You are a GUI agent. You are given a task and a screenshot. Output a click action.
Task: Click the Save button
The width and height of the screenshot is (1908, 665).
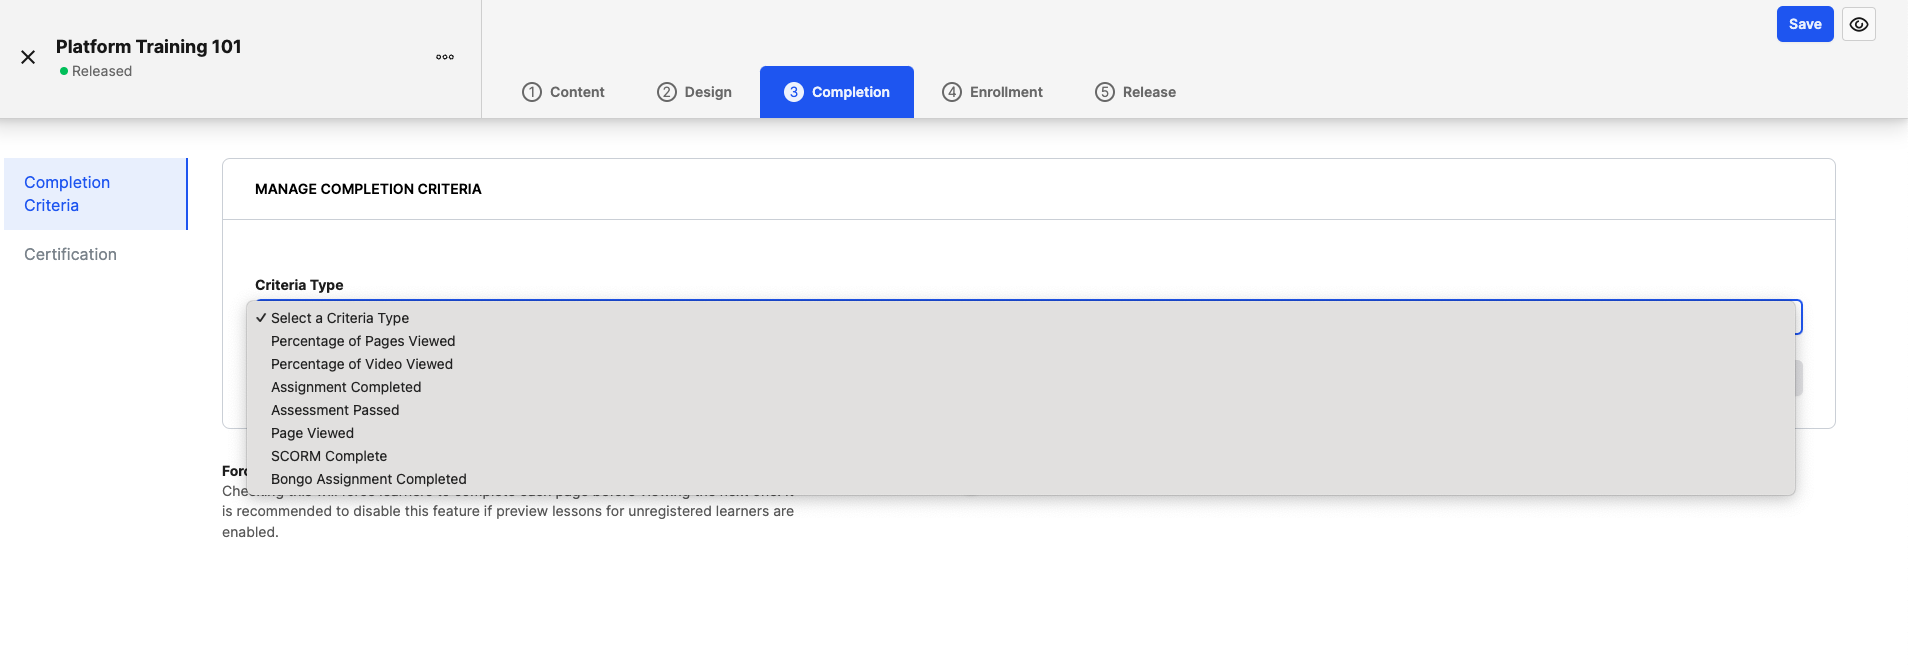click(1804, 24)
